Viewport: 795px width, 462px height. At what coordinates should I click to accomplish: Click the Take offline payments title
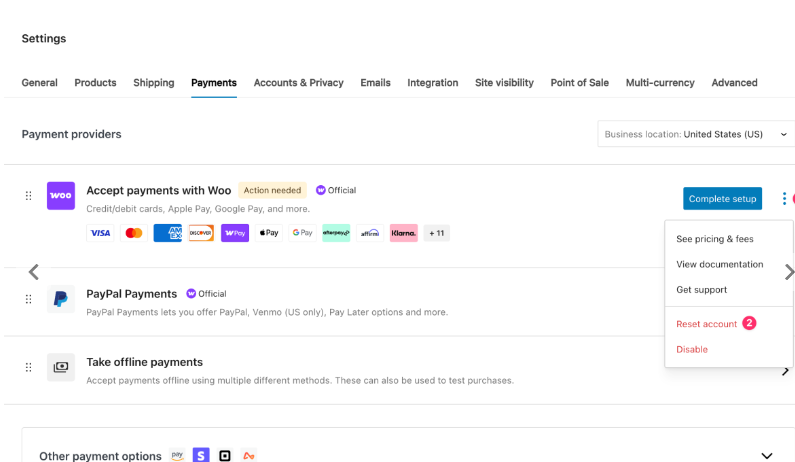point(144,362)
